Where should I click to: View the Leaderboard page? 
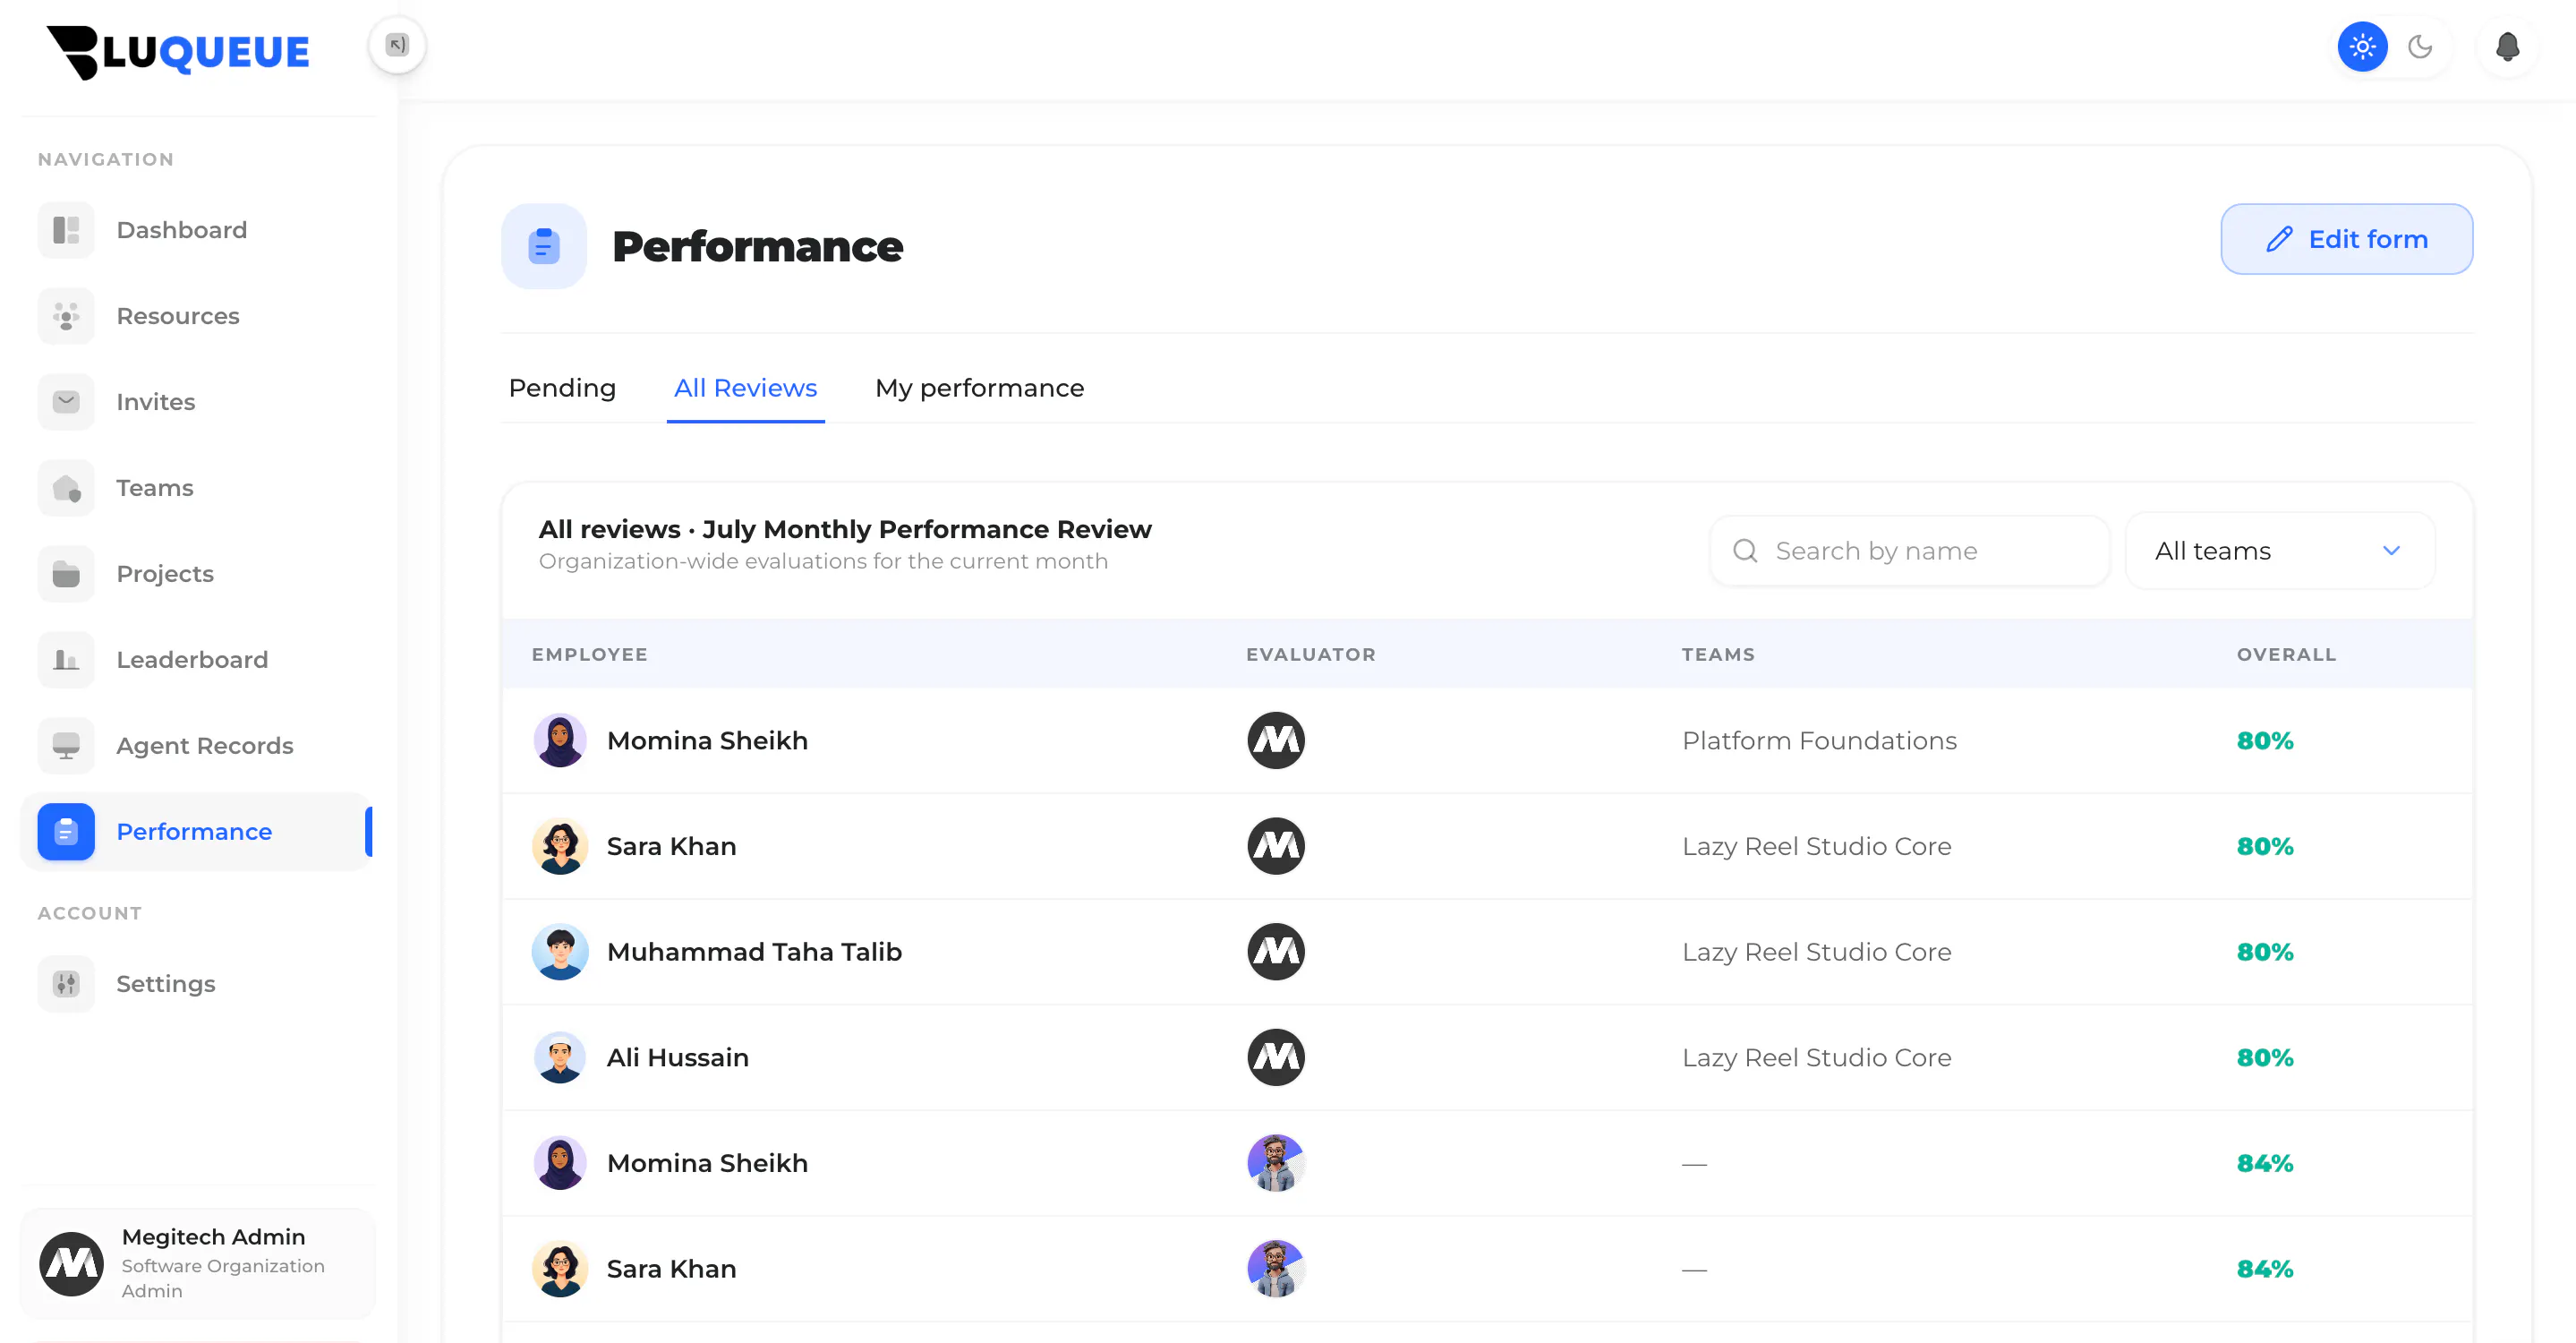click(197, 660)
